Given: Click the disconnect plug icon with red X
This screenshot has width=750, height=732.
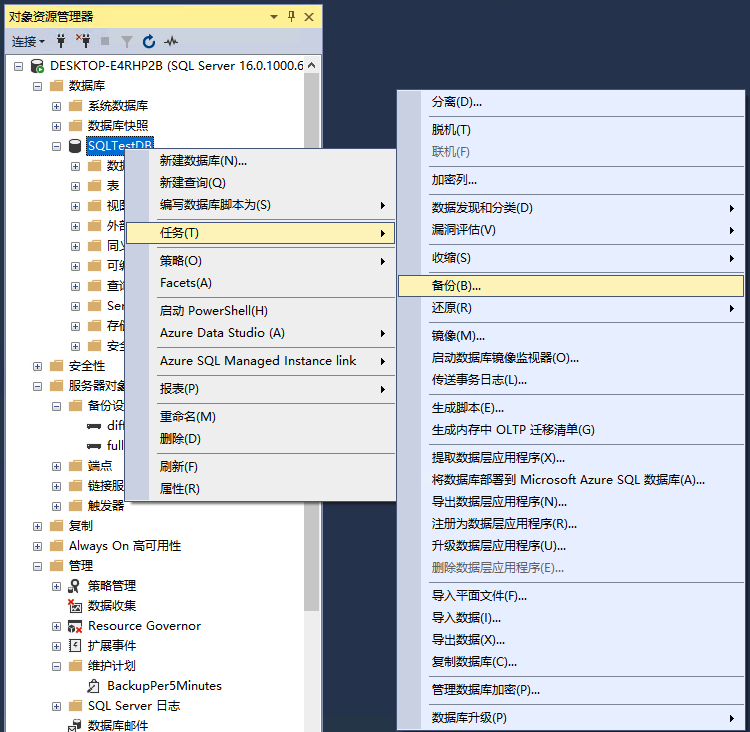Looking at the screenshot, I should pos(83,42).
